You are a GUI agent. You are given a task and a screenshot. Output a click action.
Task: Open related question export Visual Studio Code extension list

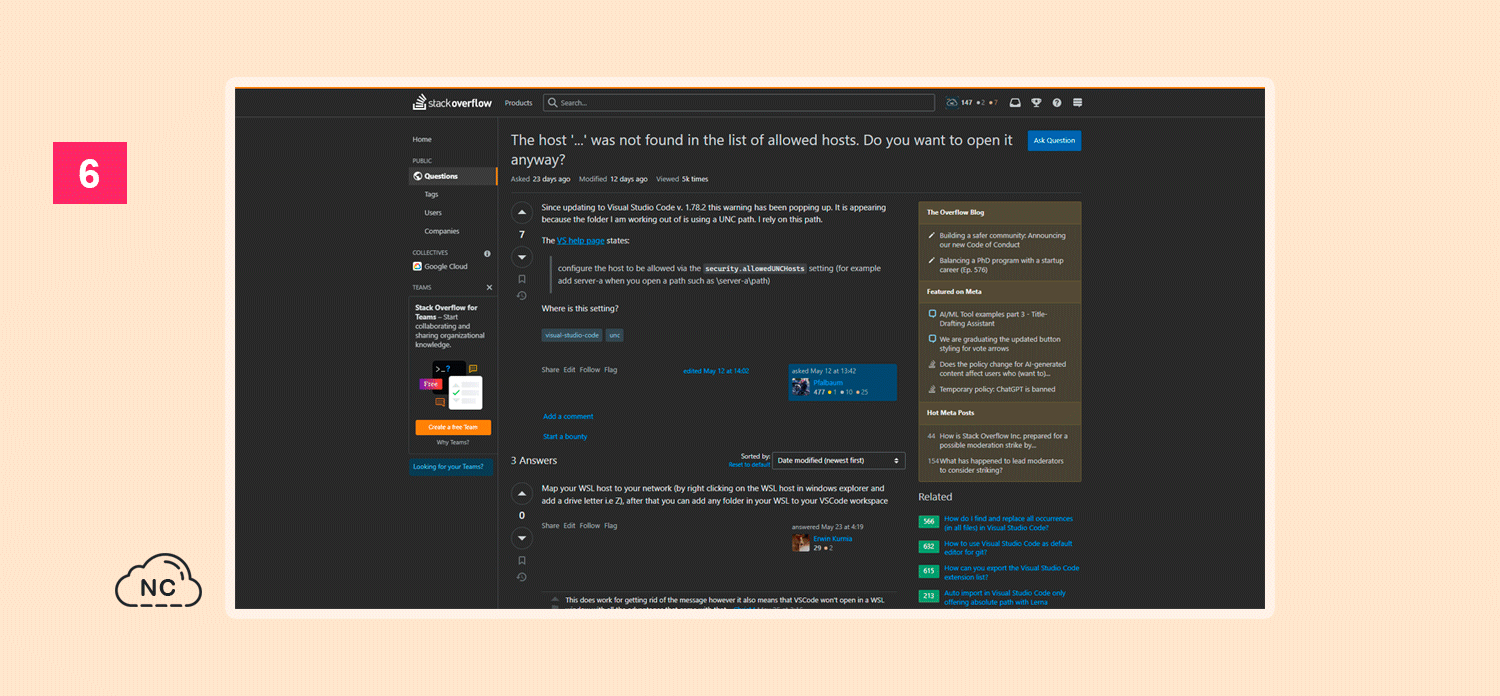coord(1011,572)
